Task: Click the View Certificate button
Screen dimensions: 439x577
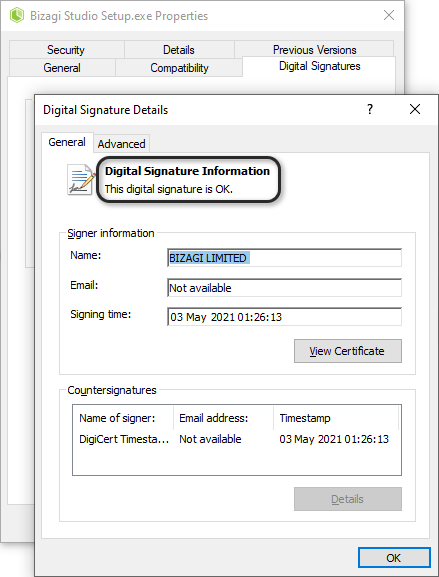Action: [347, 351]
